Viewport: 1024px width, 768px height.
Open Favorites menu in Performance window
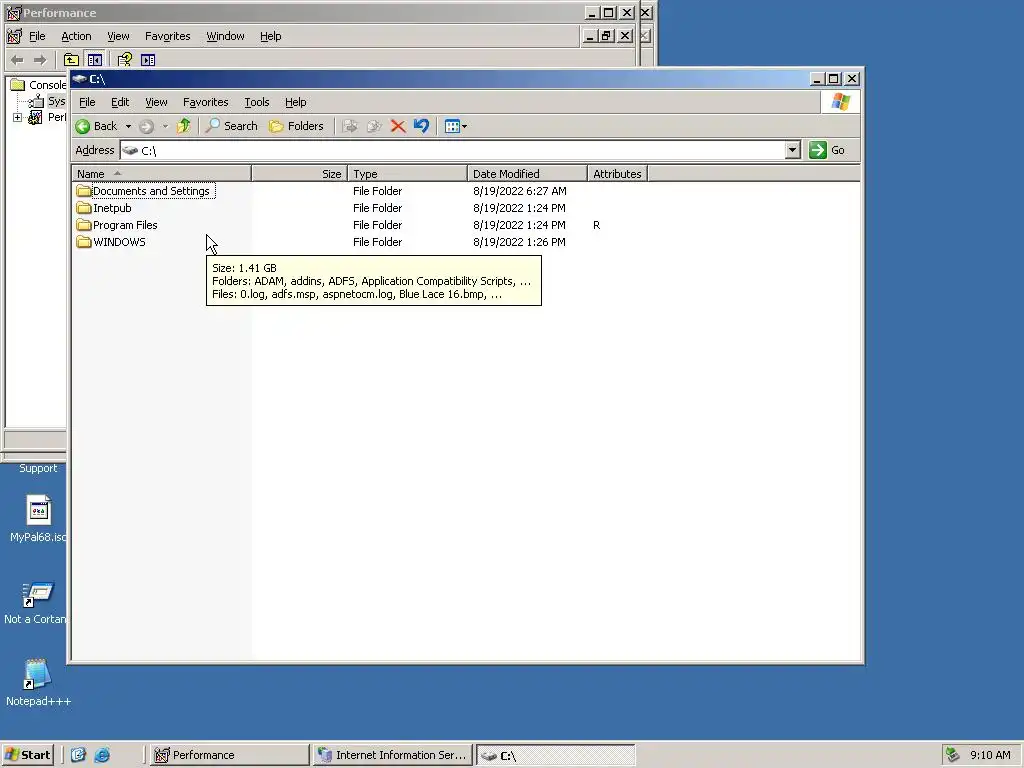click(x=167, y=36)
